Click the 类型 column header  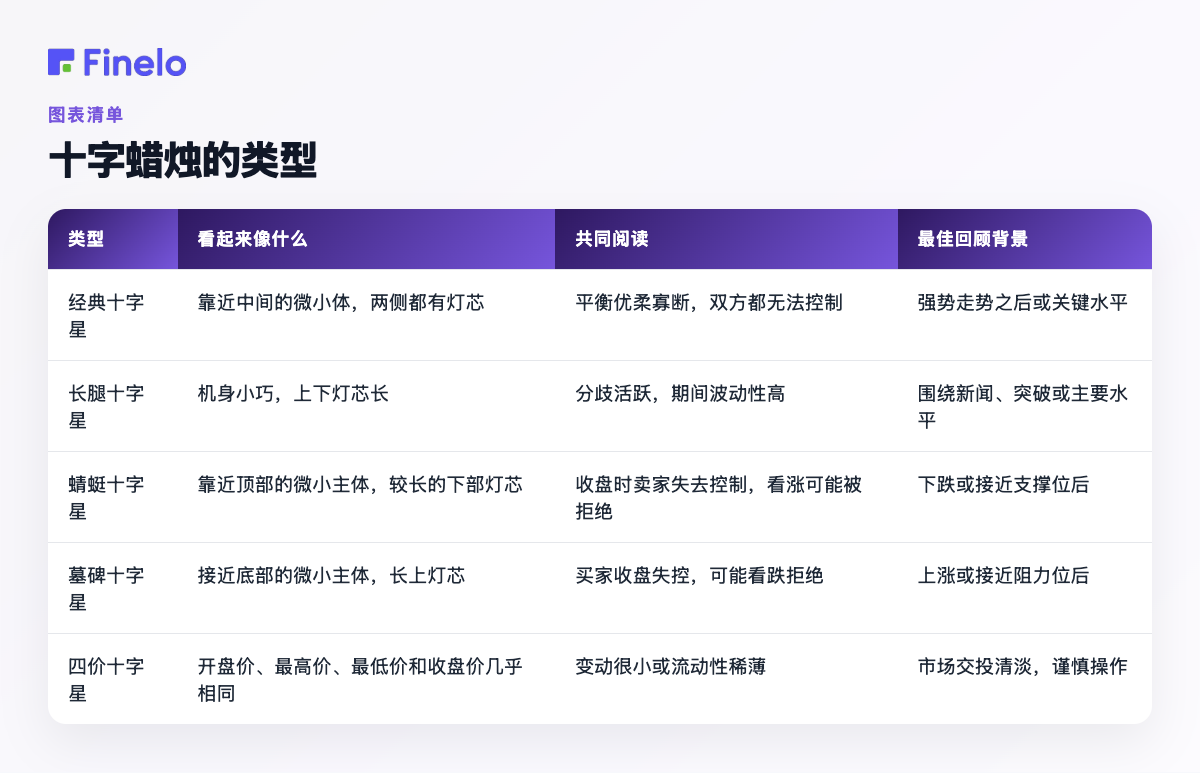coord(86,239)
